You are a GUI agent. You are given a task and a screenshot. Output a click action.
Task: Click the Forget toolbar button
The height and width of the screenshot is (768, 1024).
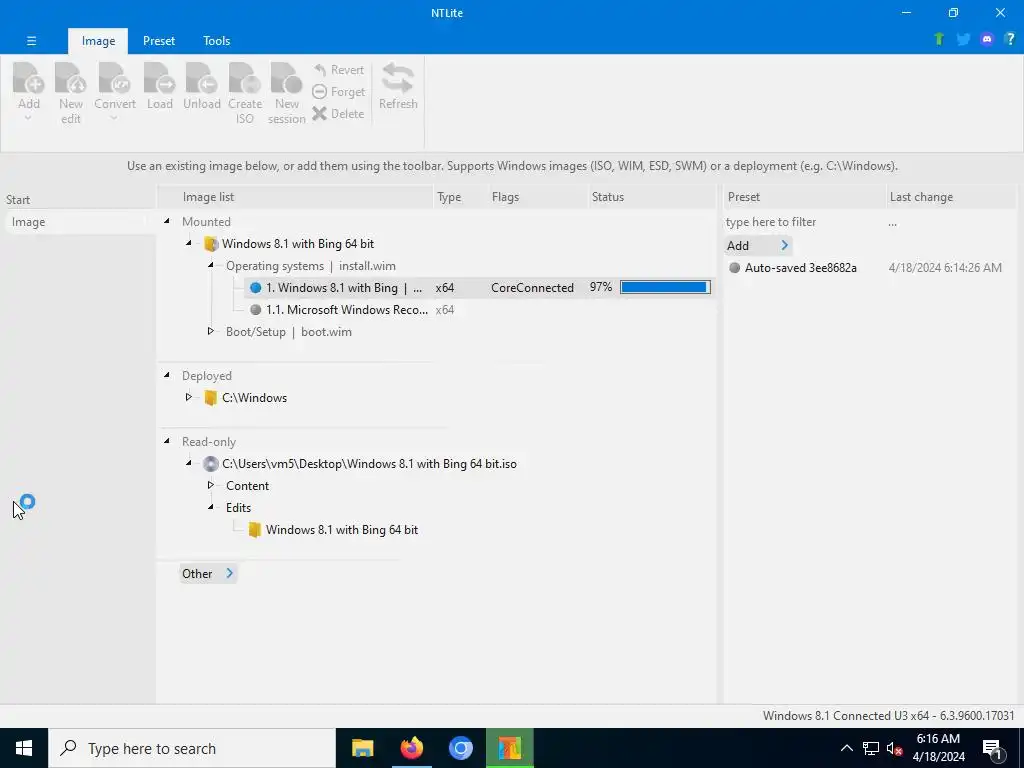[338, 92]
